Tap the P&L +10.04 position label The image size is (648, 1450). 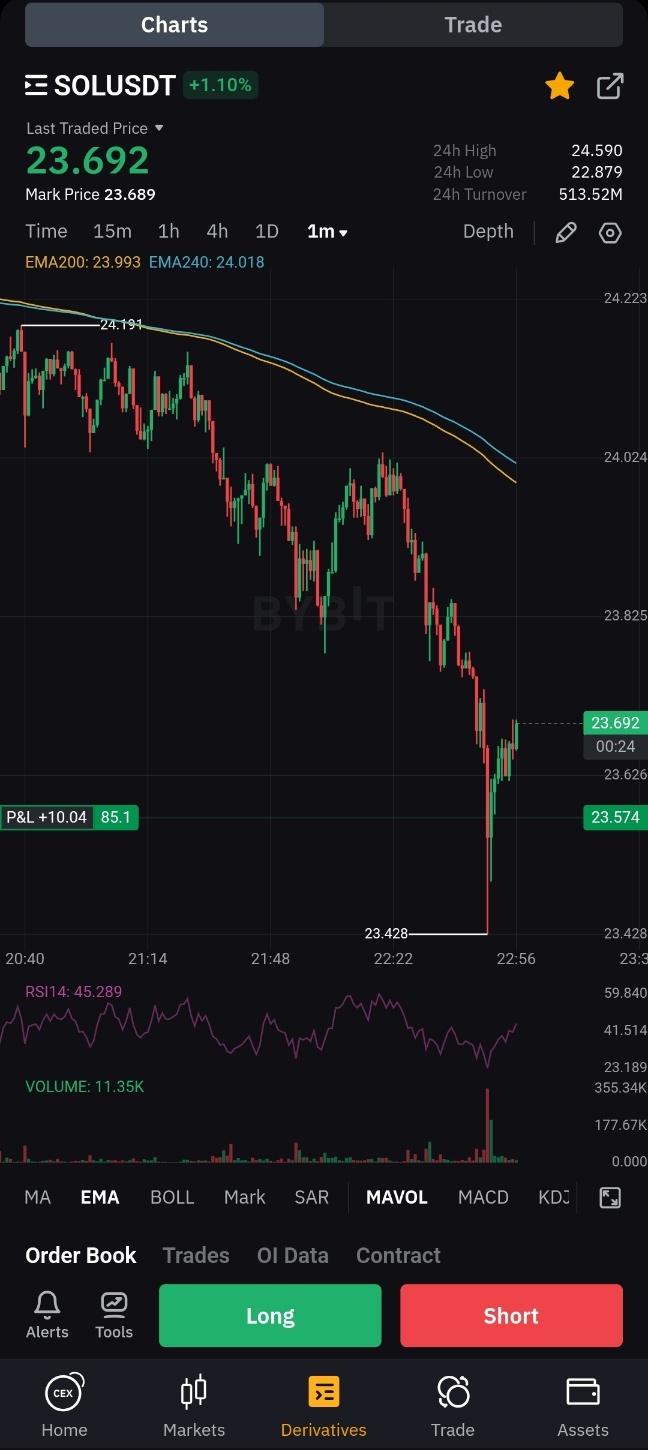[46, 817]
